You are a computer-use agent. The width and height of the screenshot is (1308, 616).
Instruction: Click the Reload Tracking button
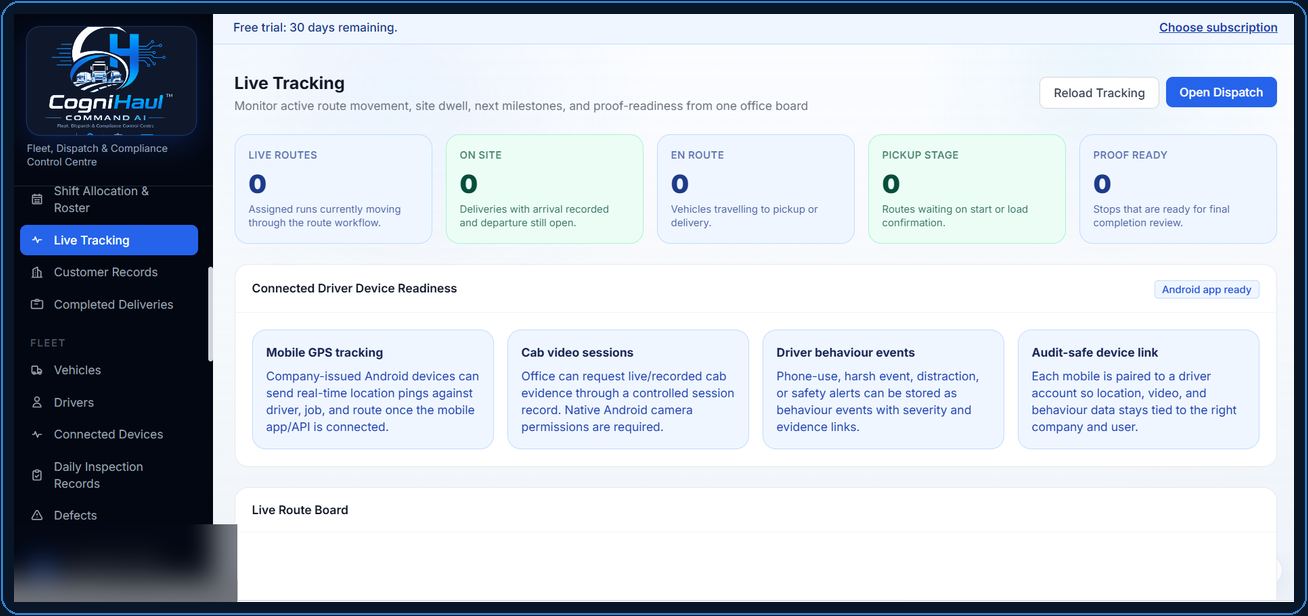(x=1099, y=92)
